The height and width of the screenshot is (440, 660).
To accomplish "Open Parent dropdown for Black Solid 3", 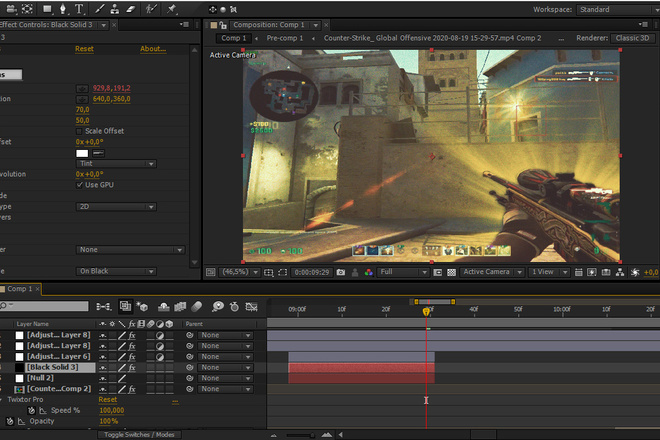I will [225, 368].
